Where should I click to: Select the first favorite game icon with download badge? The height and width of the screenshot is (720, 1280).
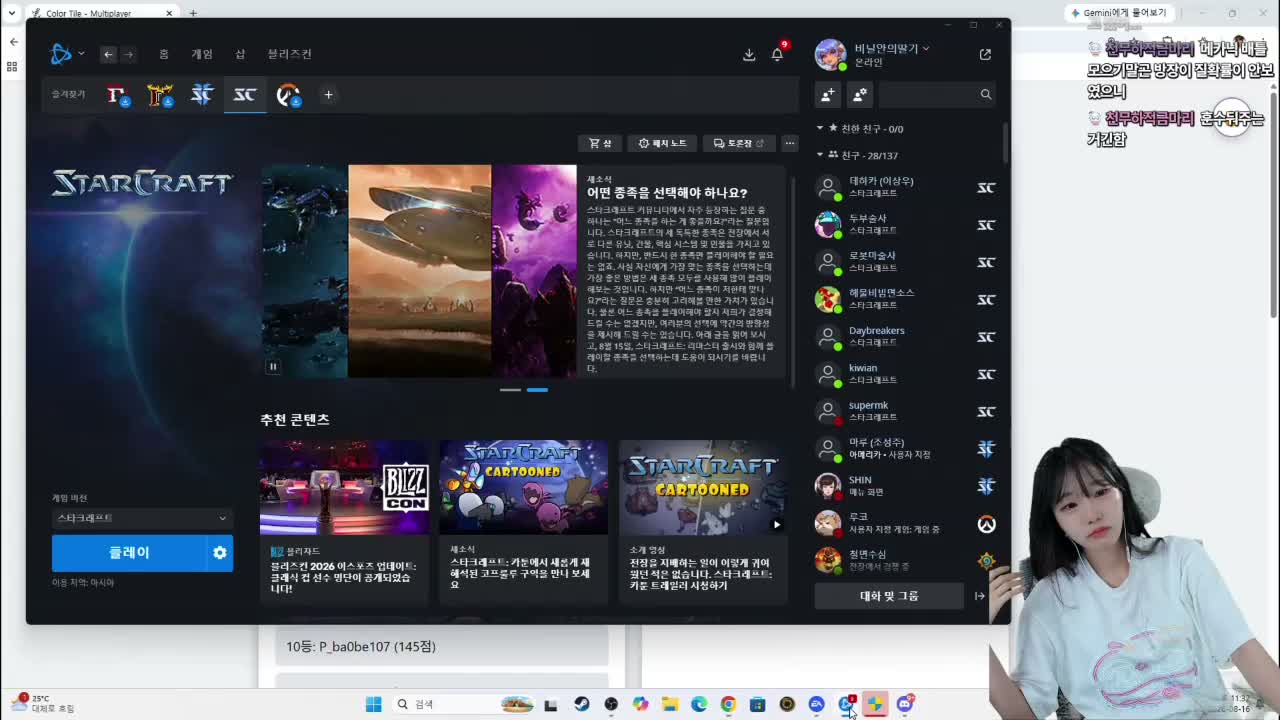point(118,95)
